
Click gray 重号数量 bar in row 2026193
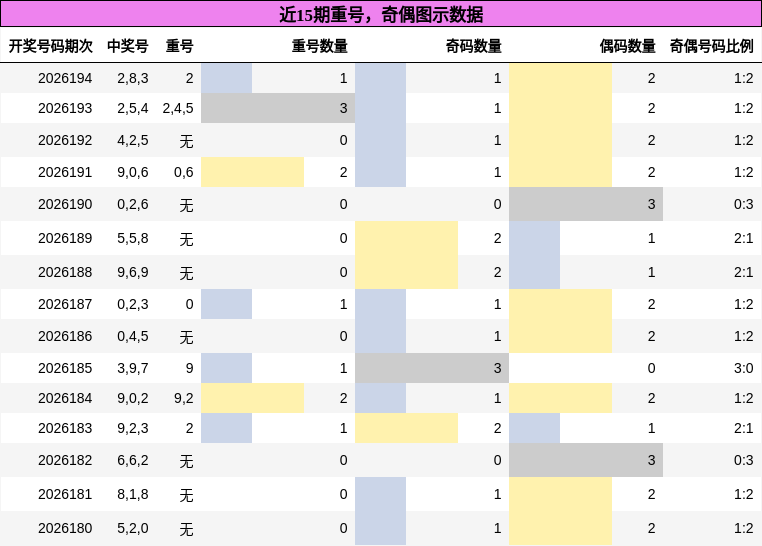(x=278, y=108)
